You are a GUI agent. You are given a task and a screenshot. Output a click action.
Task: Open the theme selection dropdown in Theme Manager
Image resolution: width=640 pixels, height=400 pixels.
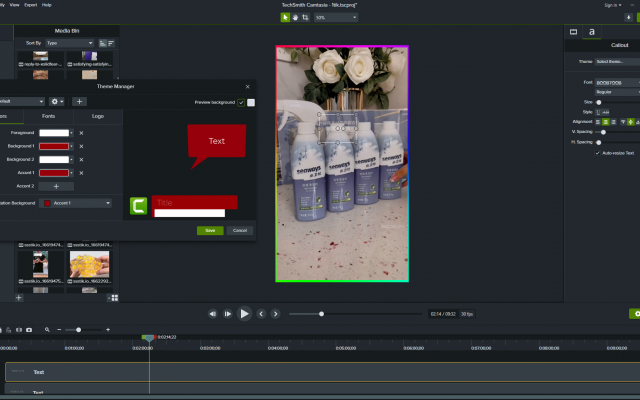coord(21,101)
